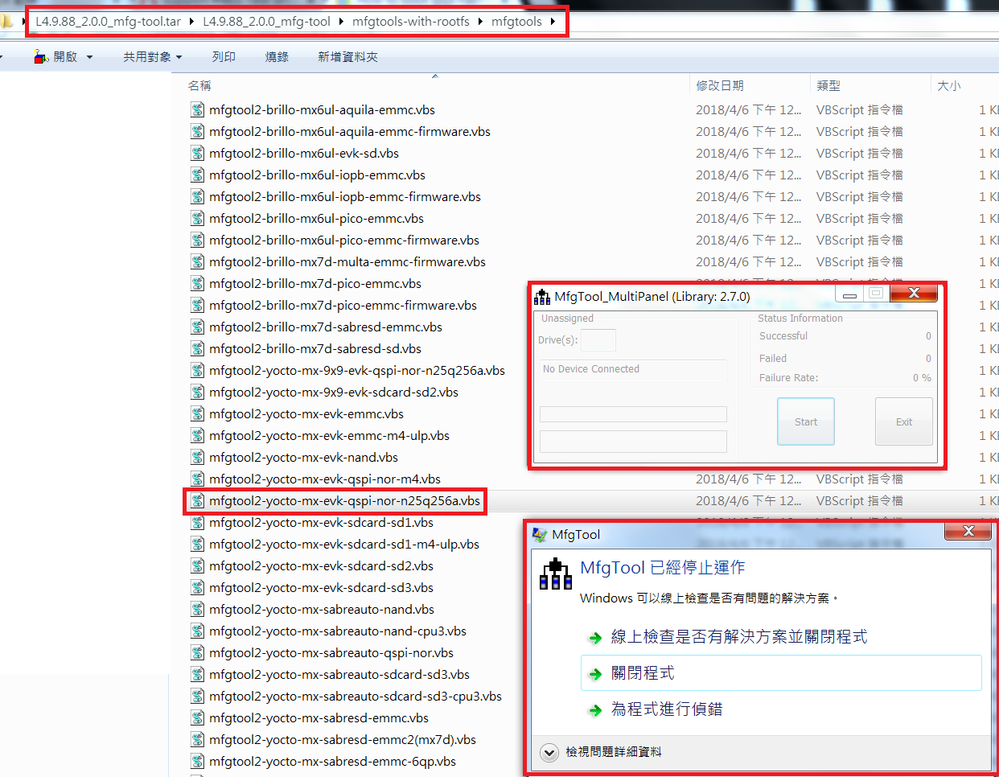Image resolution: width=999 pixels, height=777 pixels.
Task: Expand breadcrumb arrow after L4.9.88_2.0.0_mfg-tool folder
Action: tap(341, 22)
